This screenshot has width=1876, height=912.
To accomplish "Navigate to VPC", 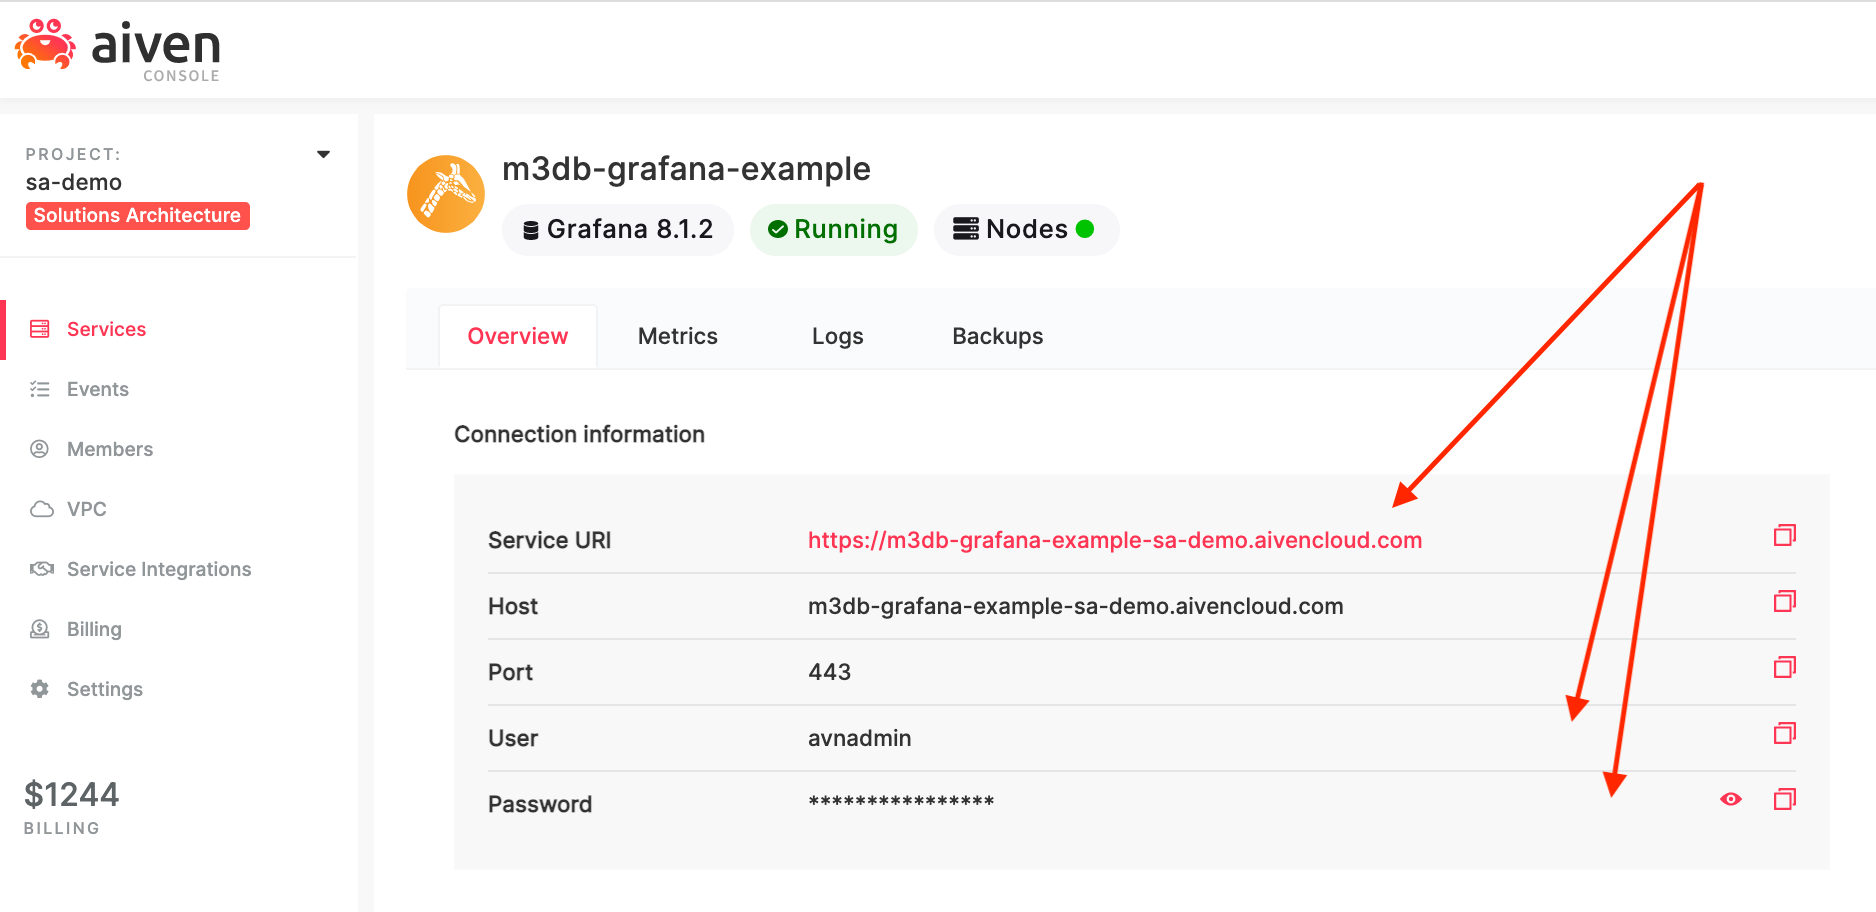I will [87, 509].
